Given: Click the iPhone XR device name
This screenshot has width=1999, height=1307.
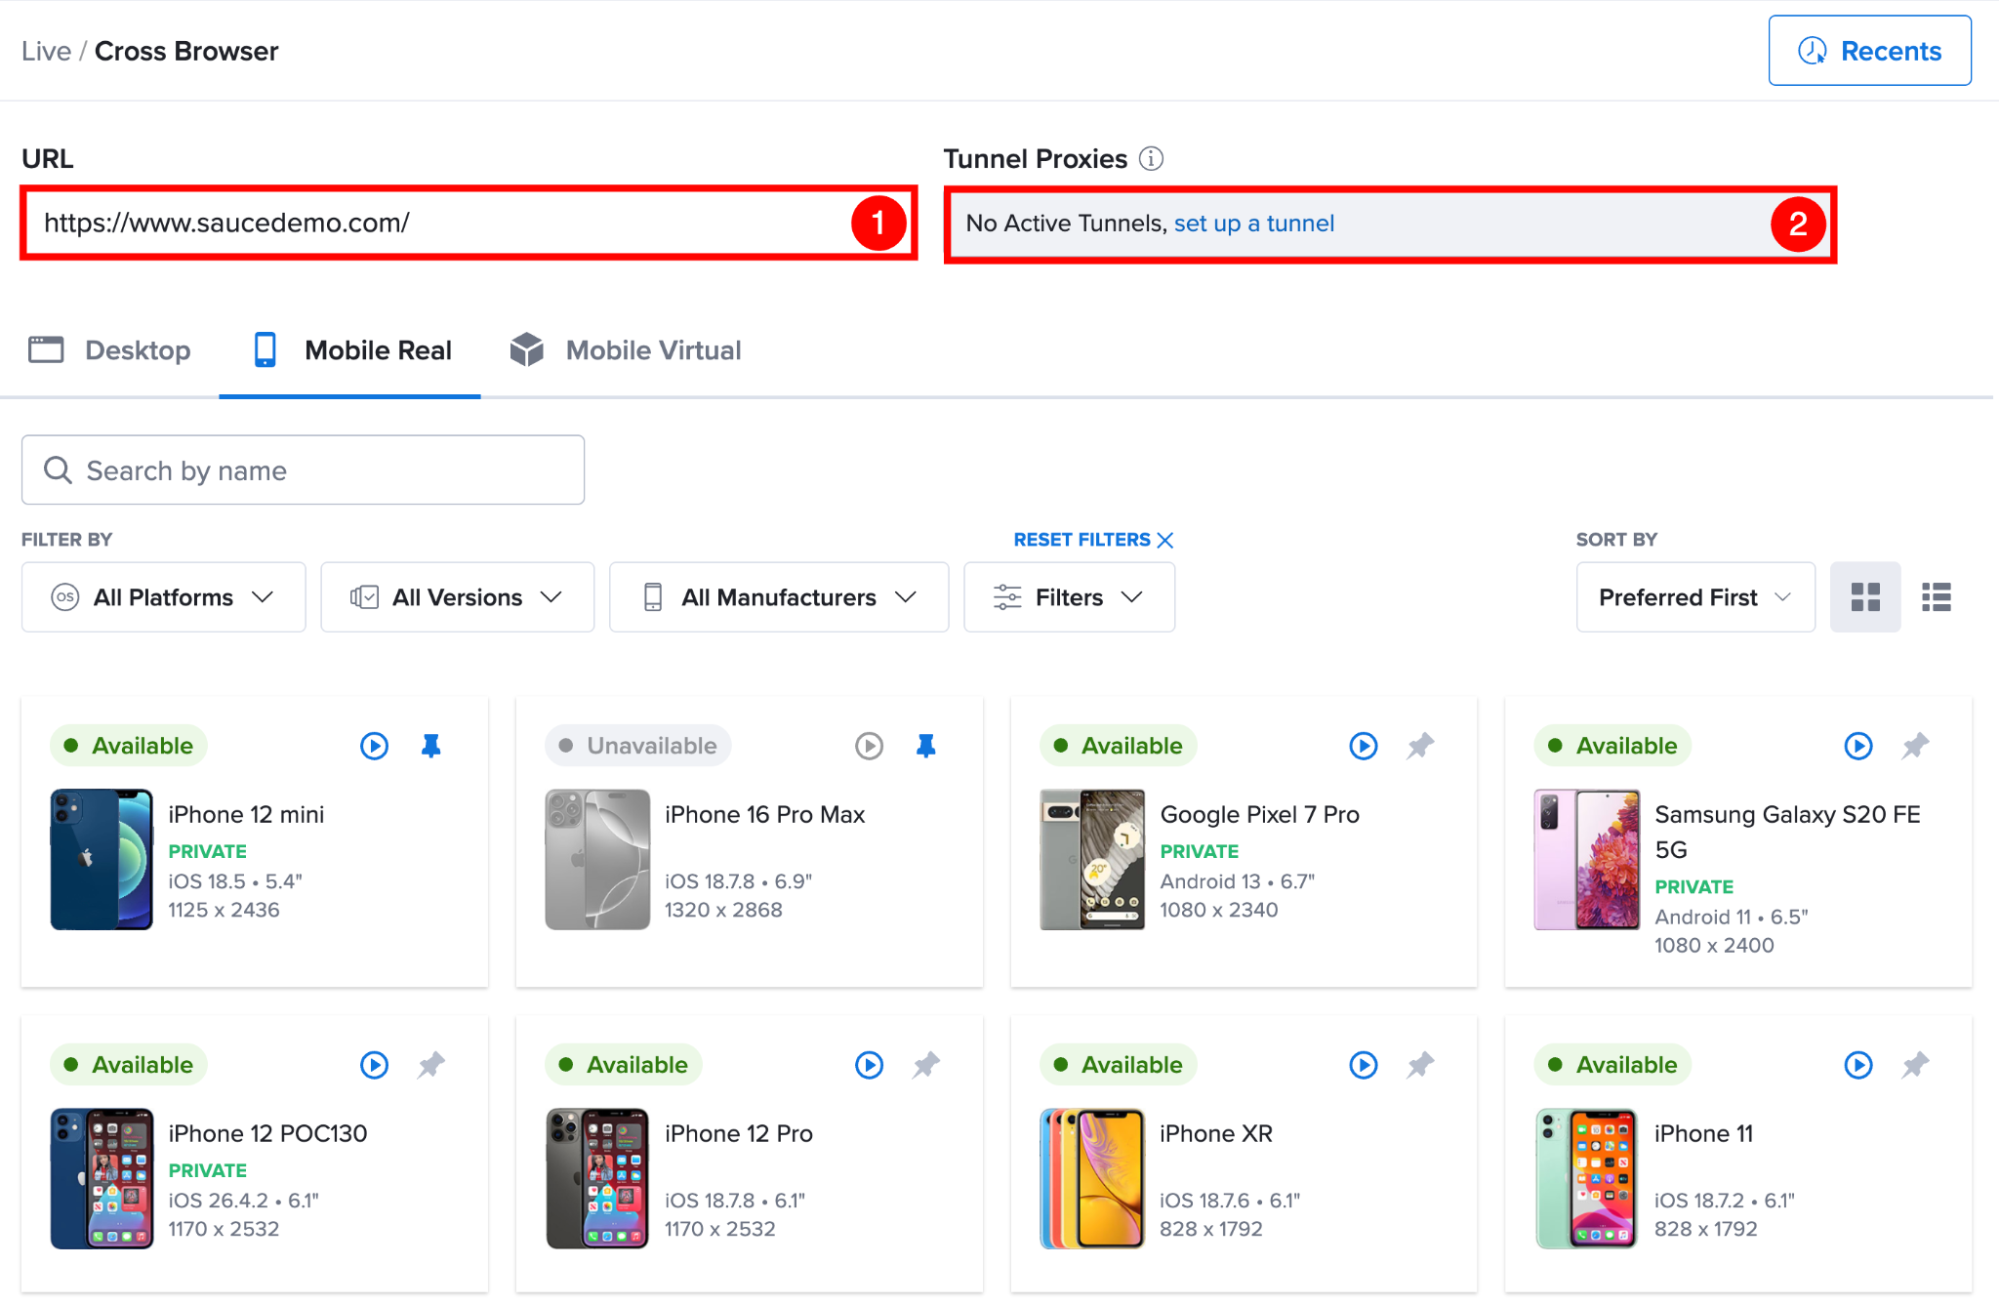Looking at the screenshot, I should tap(1216, 1134).
